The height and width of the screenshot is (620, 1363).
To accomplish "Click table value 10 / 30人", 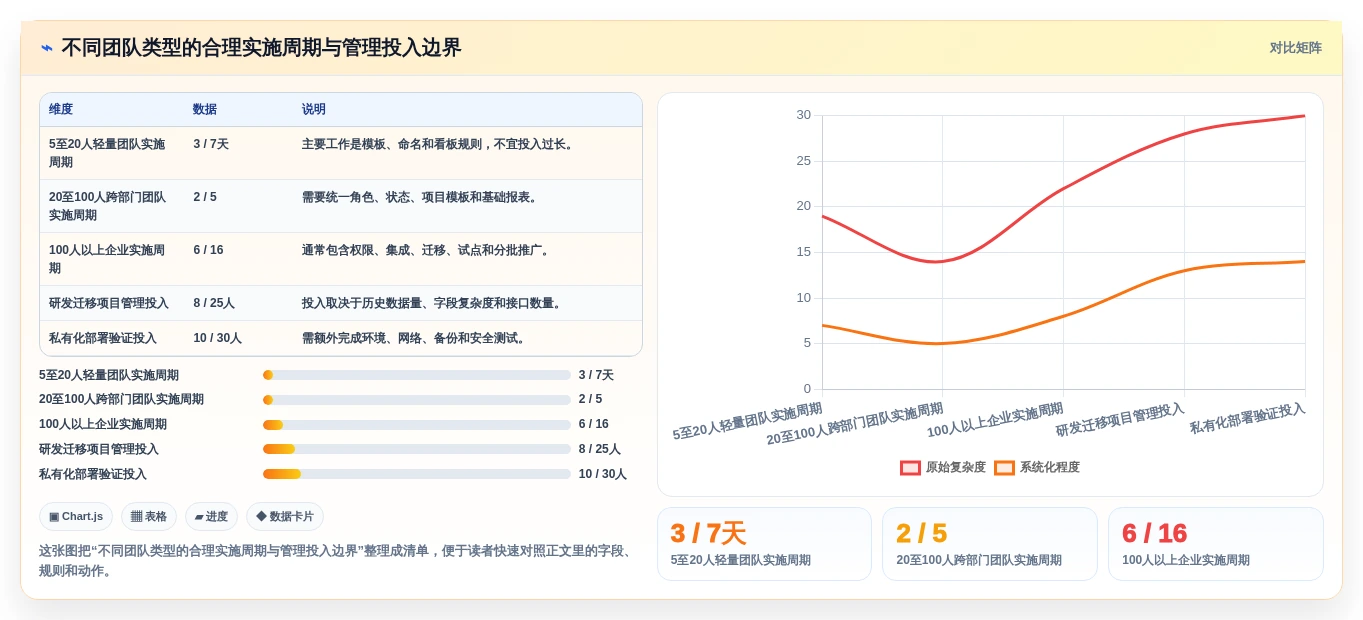I will pyautogui.click(x=217, y=338).
